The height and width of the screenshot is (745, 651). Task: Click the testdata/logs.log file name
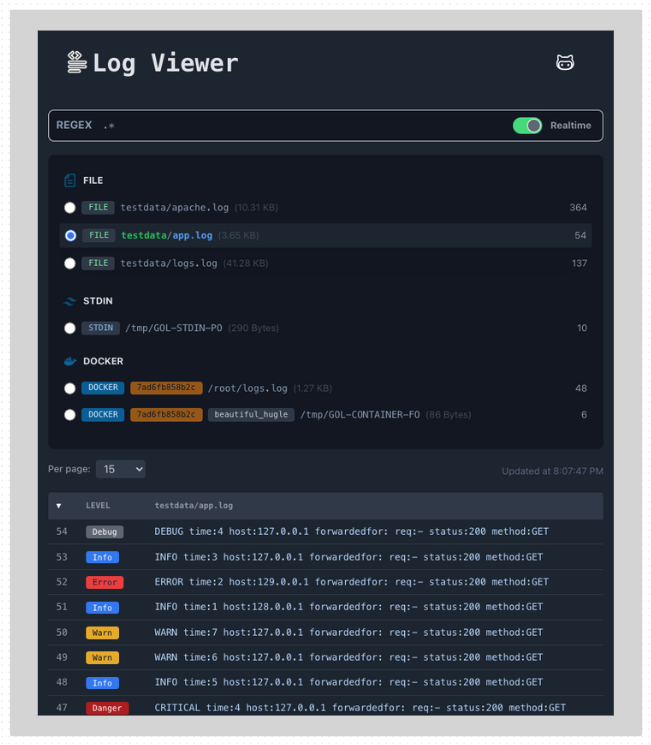[169, 263]
